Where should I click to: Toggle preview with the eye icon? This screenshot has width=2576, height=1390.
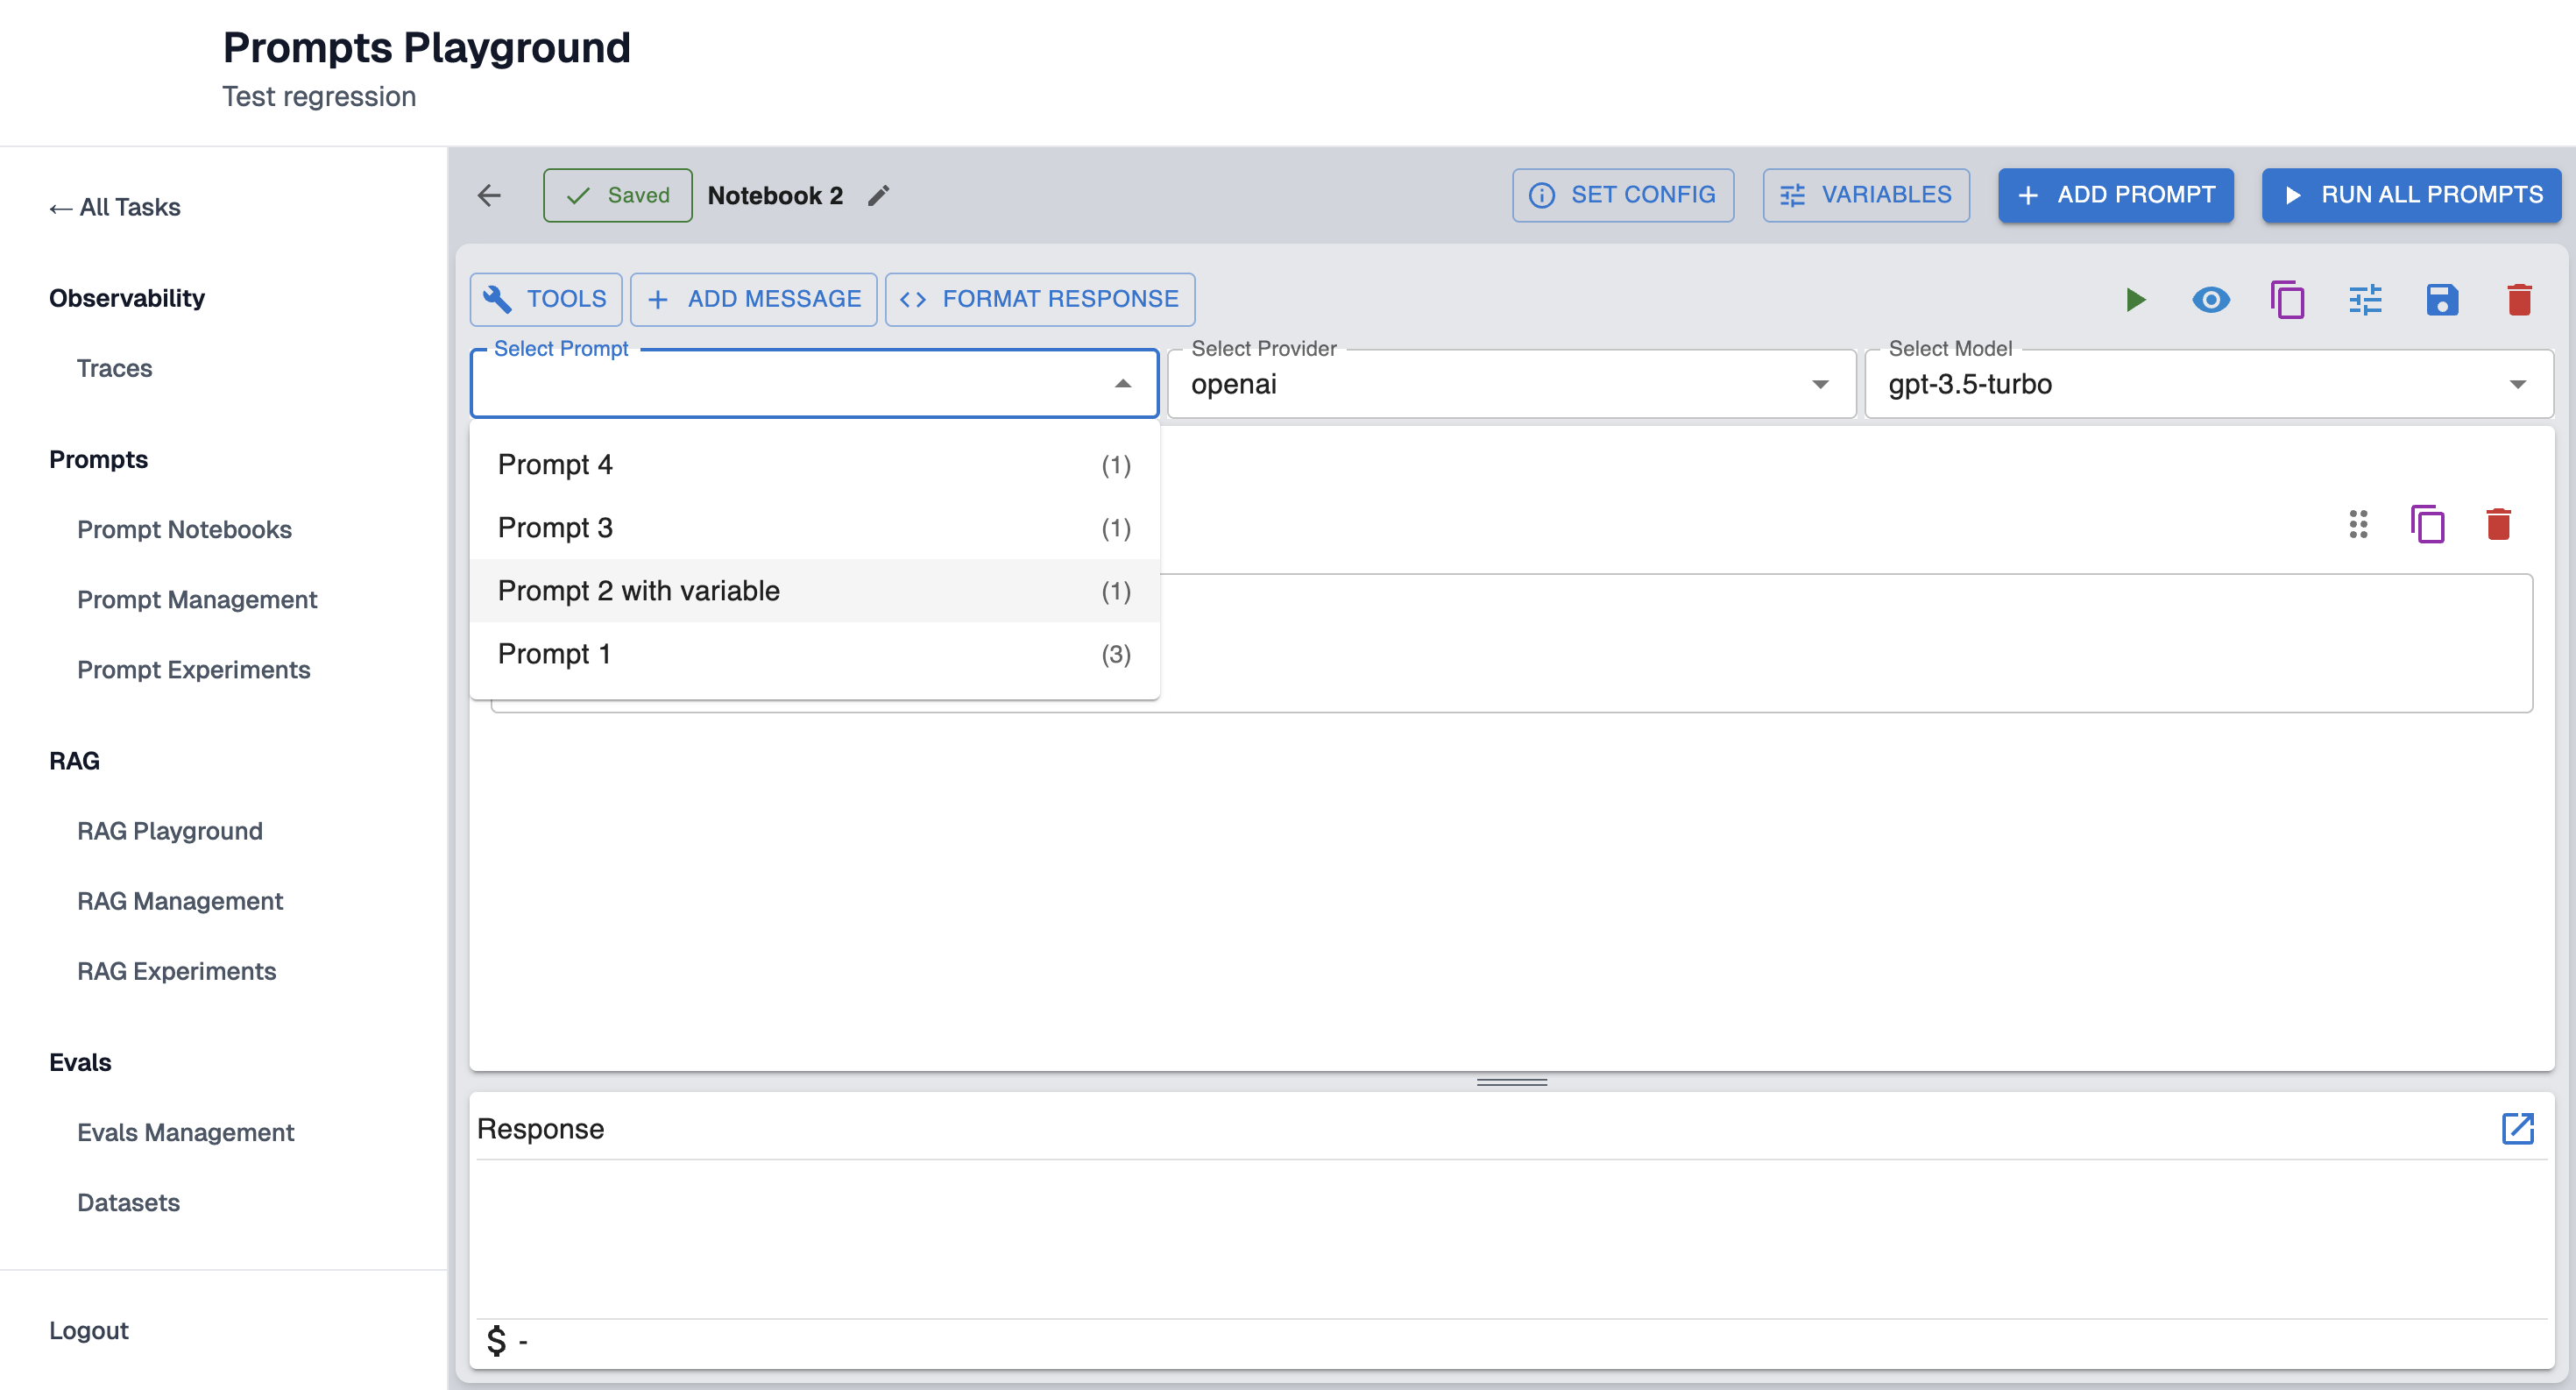(x=2210, y=300)
